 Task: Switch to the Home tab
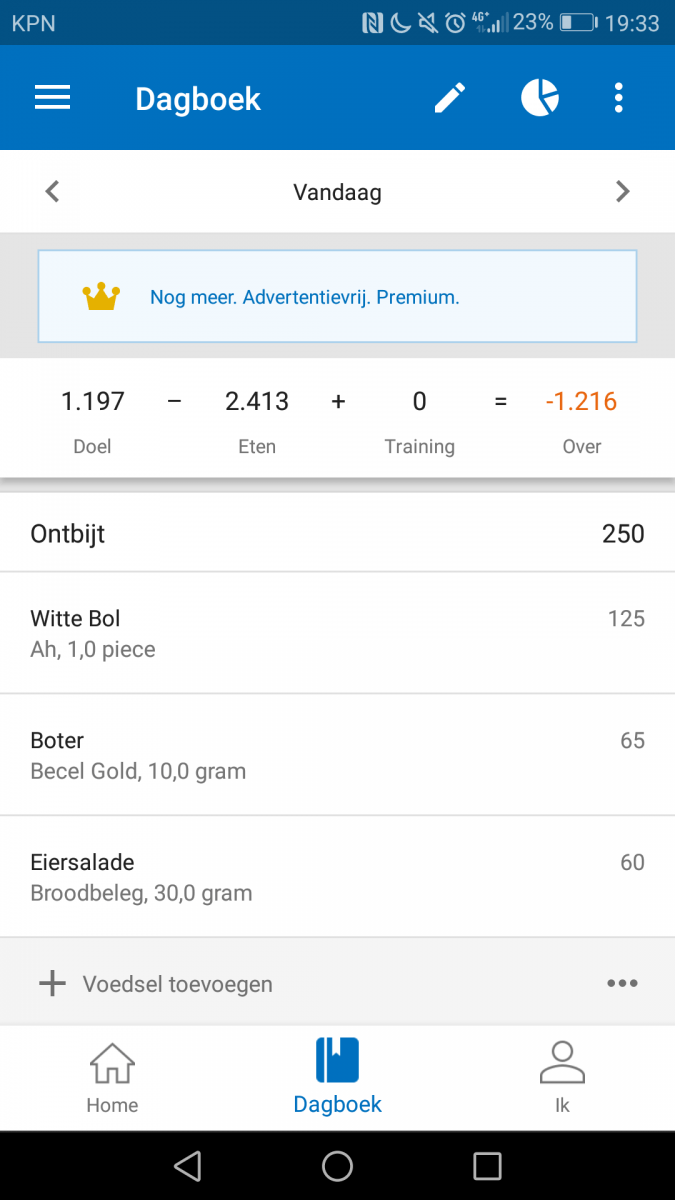[112, 1078]
